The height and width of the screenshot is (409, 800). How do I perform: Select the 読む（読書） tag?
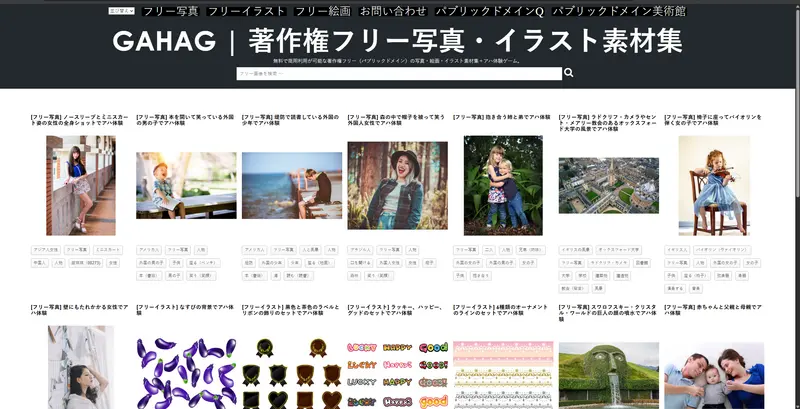click(298, 276)
